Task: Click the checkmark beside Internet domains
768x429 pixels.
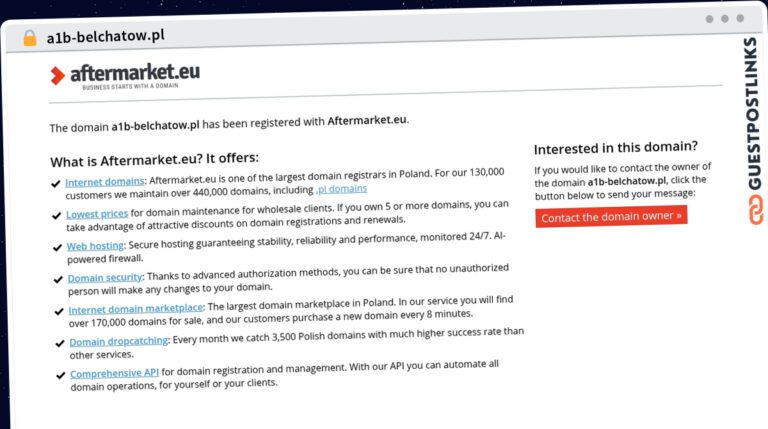Action: point(56,184)
